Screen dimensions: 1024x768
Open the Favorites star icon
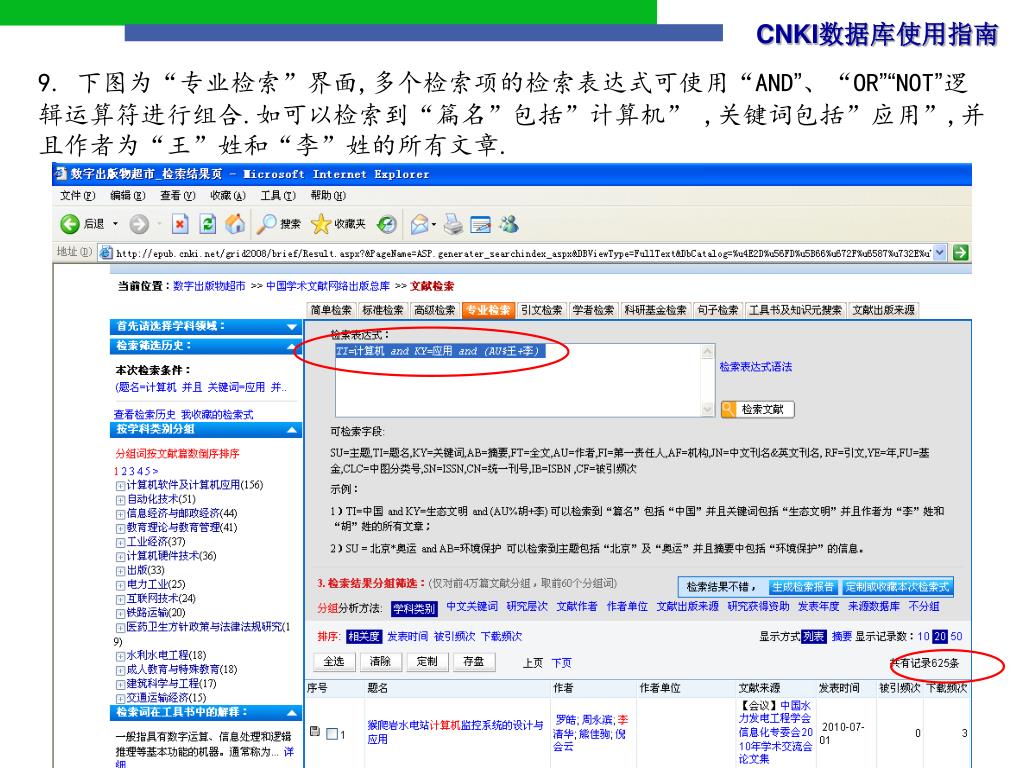(x=321, y=224)
